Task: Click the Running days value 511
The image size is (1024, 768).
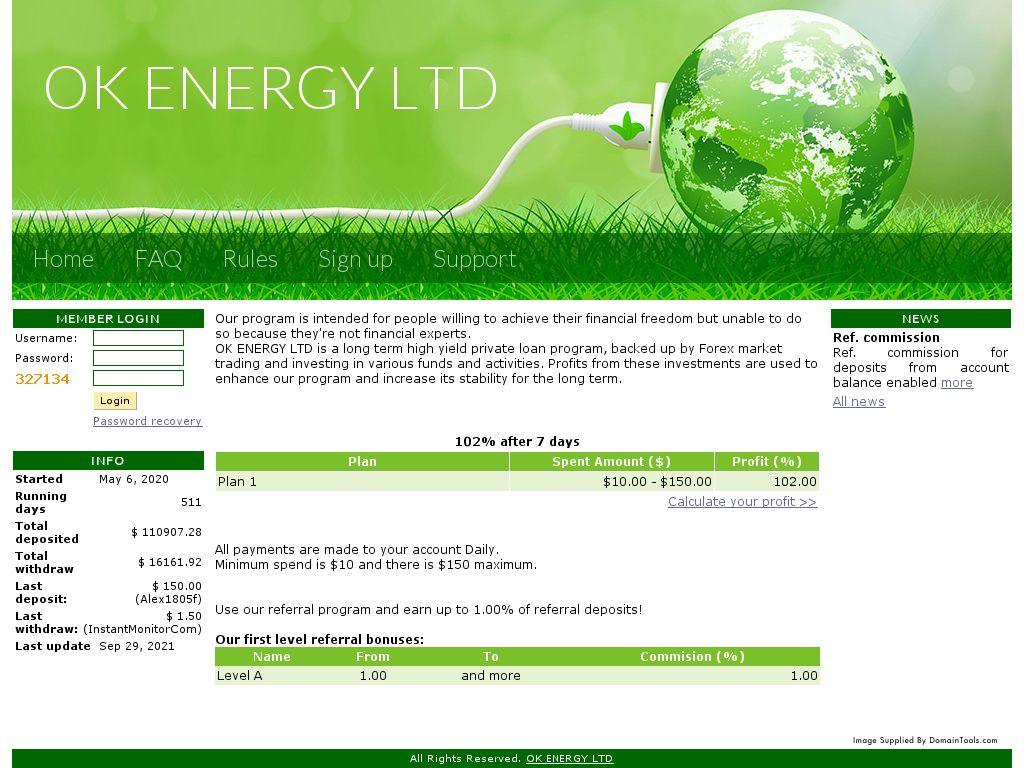Action: click(x=191, y=502)
